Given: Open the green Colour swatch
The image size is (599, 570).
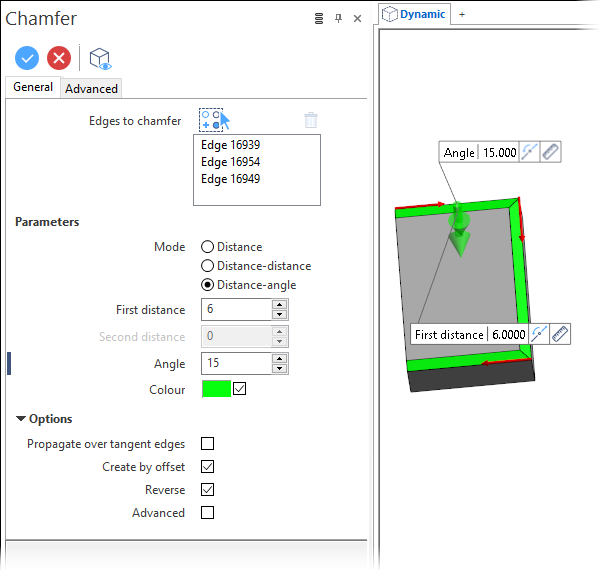Looking at the screenshot, I should [x=217, y=389].
